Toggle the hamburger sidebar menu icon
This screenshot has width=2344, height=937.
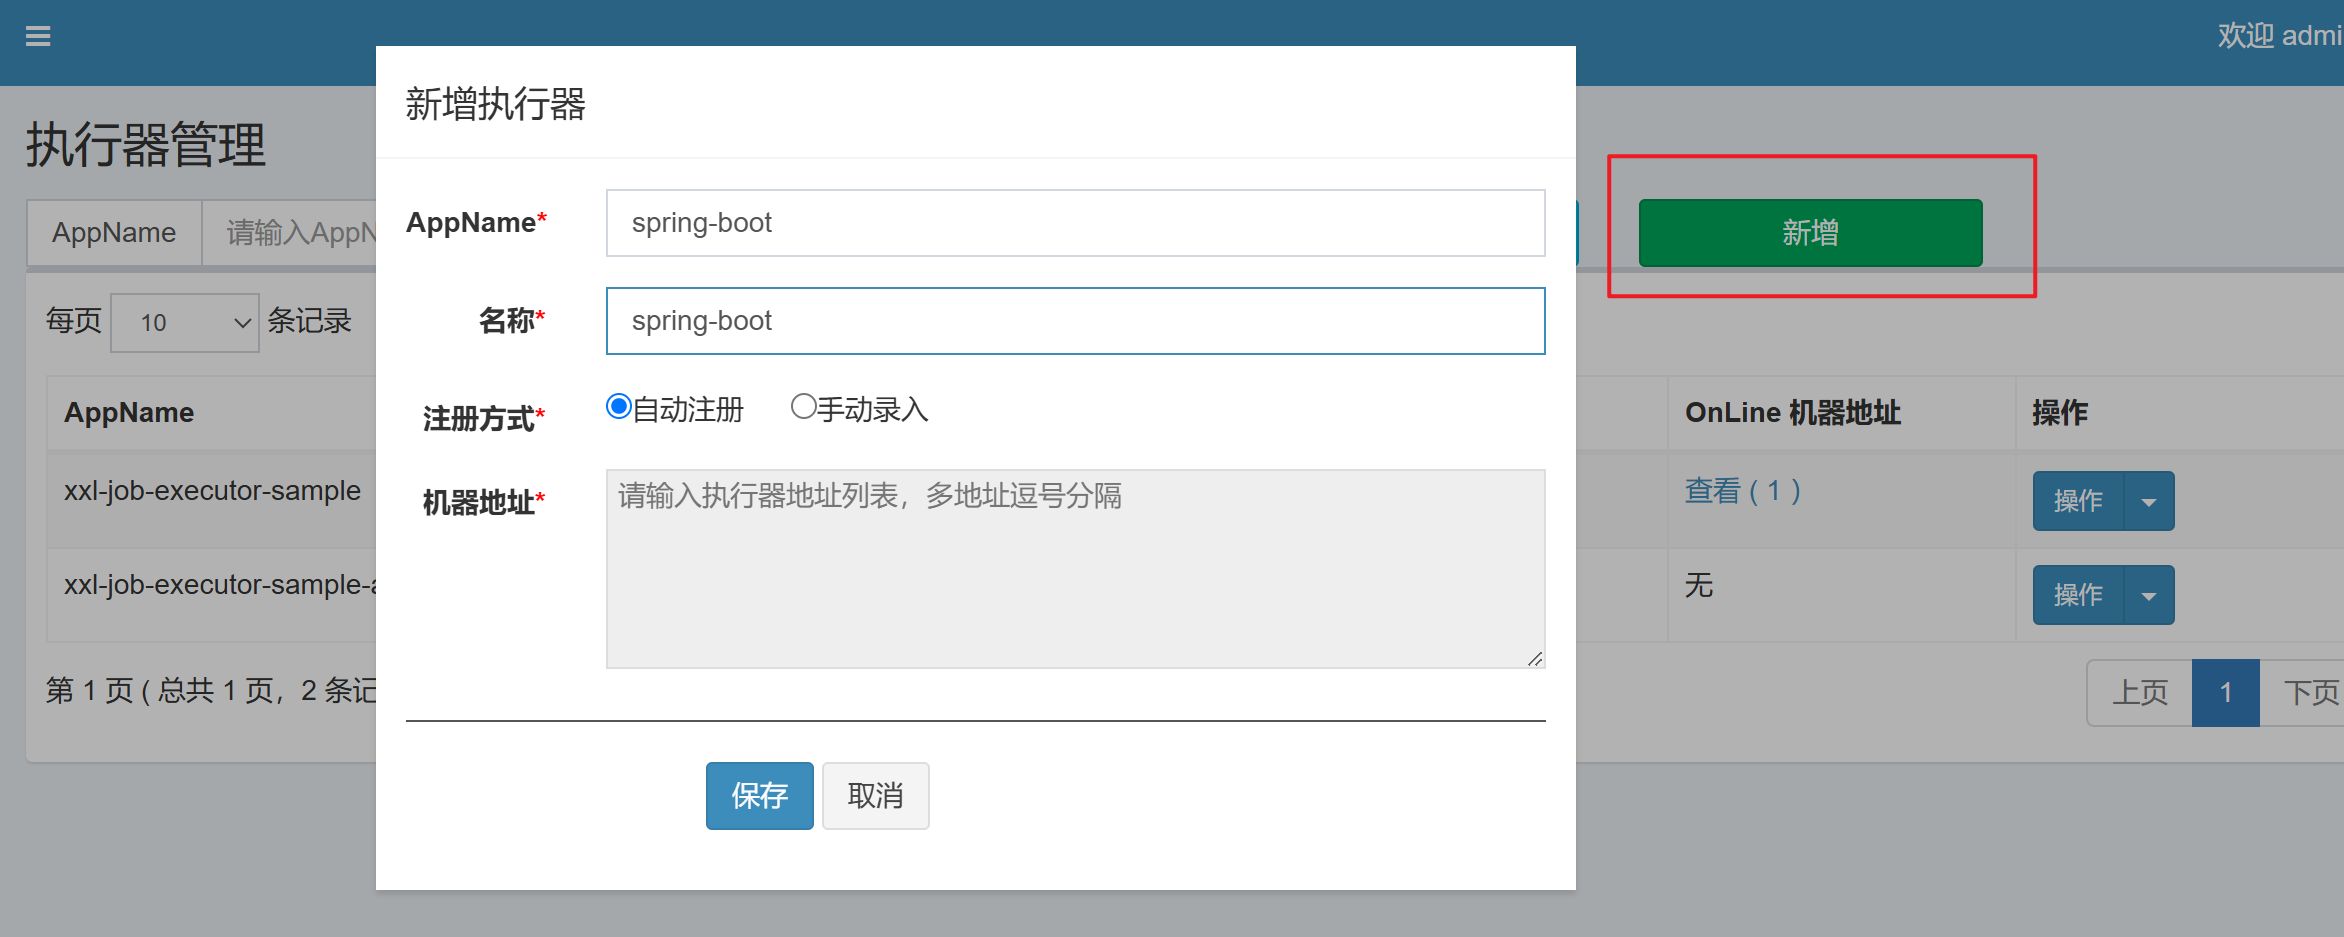coord(38,37)
